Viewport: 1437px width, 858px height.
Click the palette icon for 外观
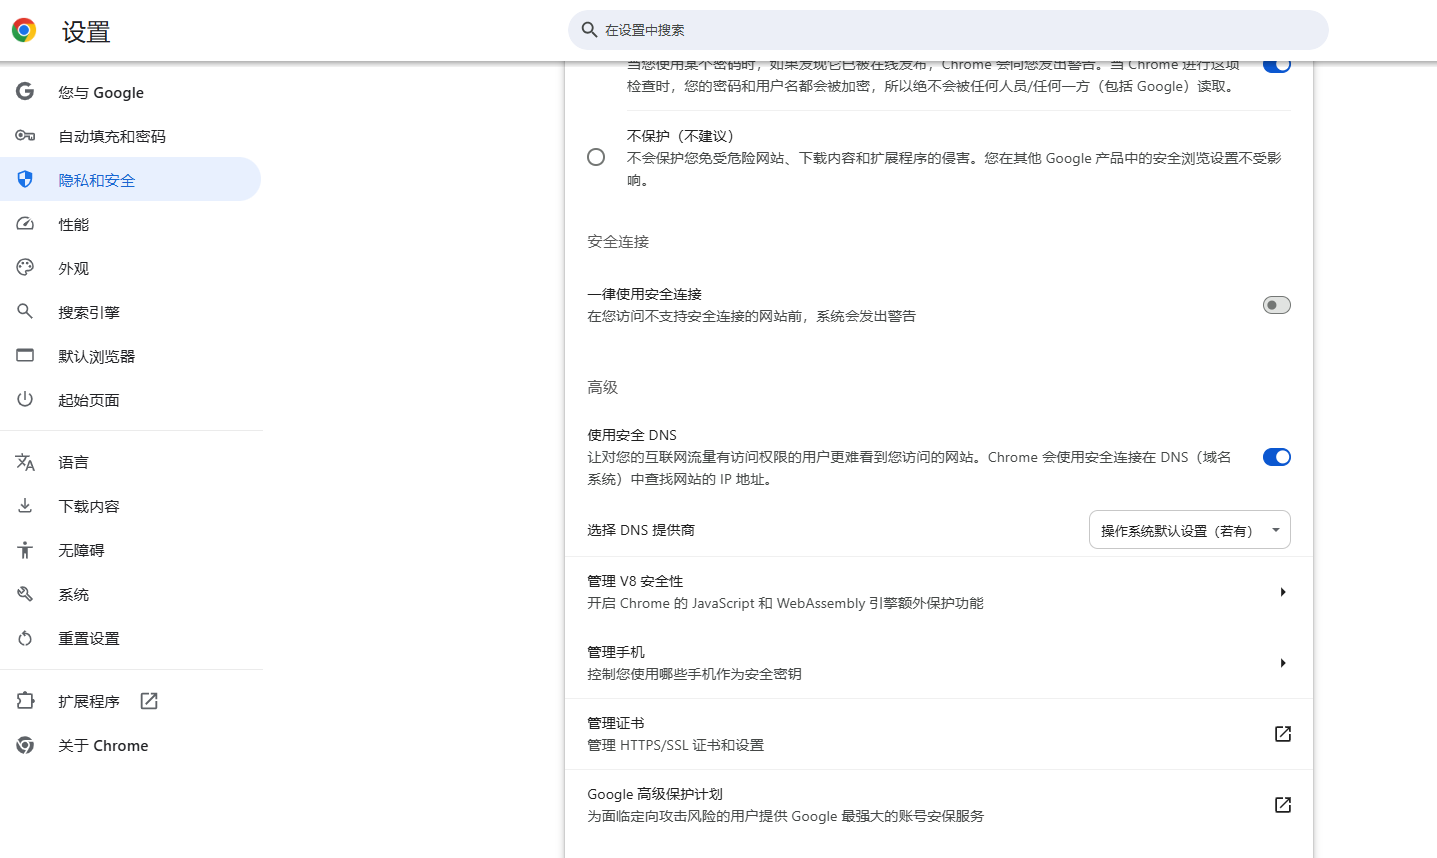25,268
